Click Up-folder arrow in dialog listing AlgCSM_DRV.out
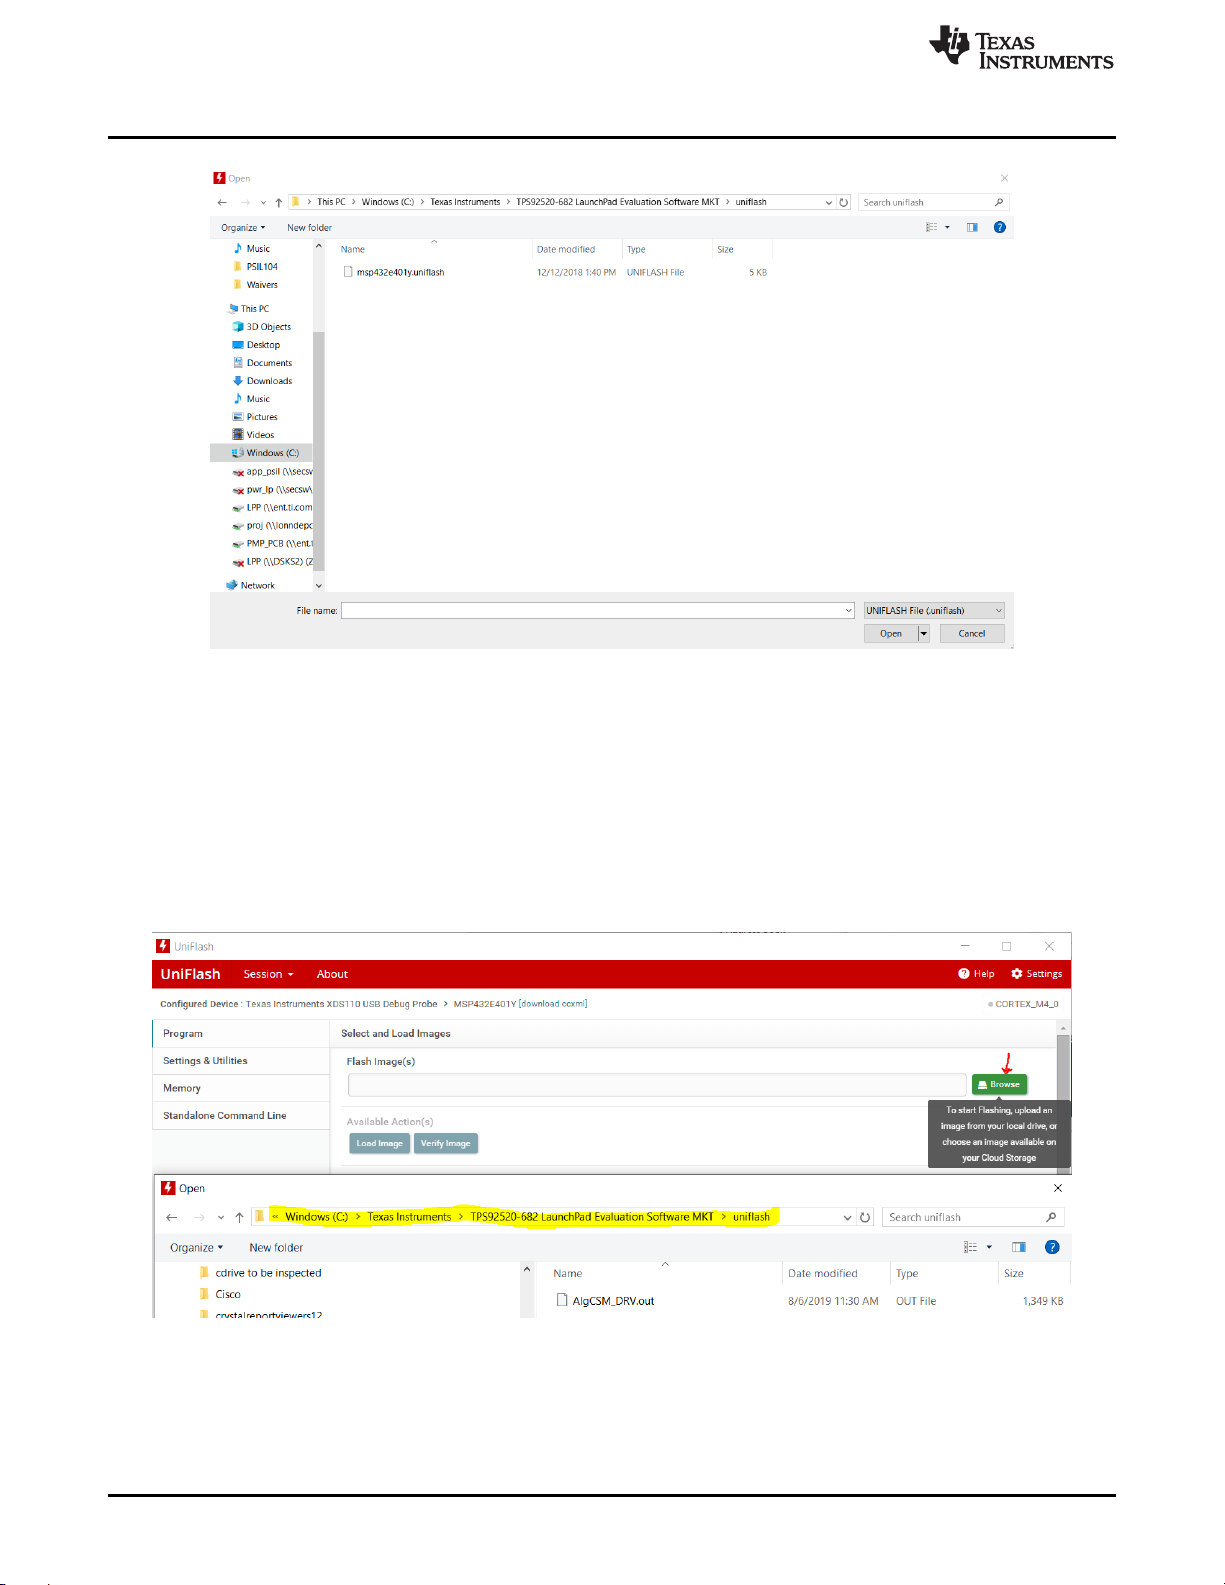The width and height of the screenshot is (1225, 1585). coord(239,1217)
